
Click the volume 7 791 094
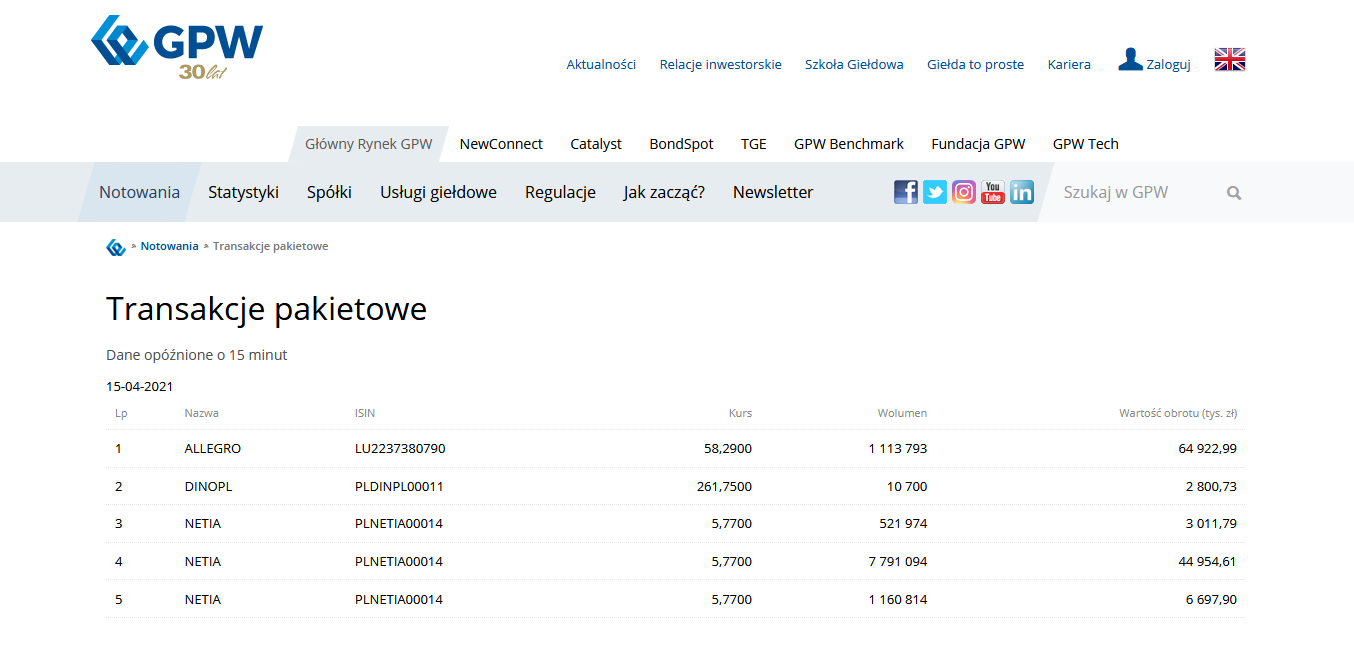[898, 562]
